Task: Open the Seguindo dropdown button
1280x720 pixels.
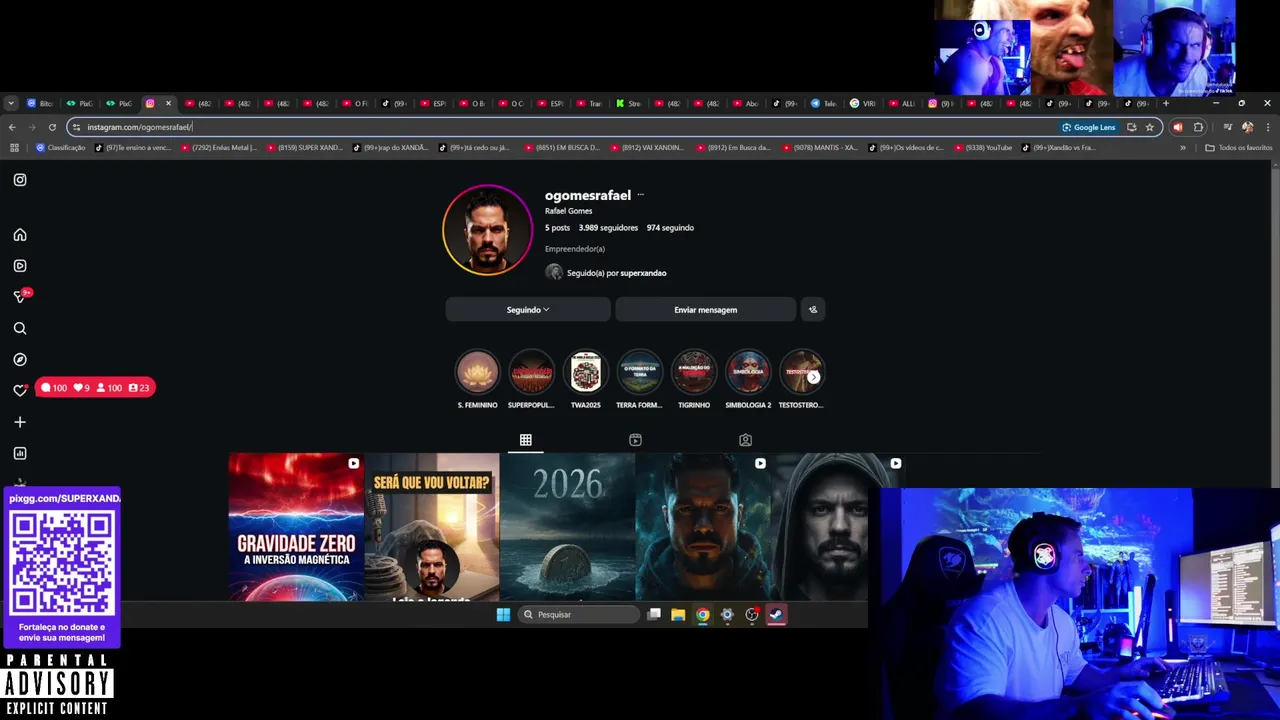Action: tap(528, 310)
